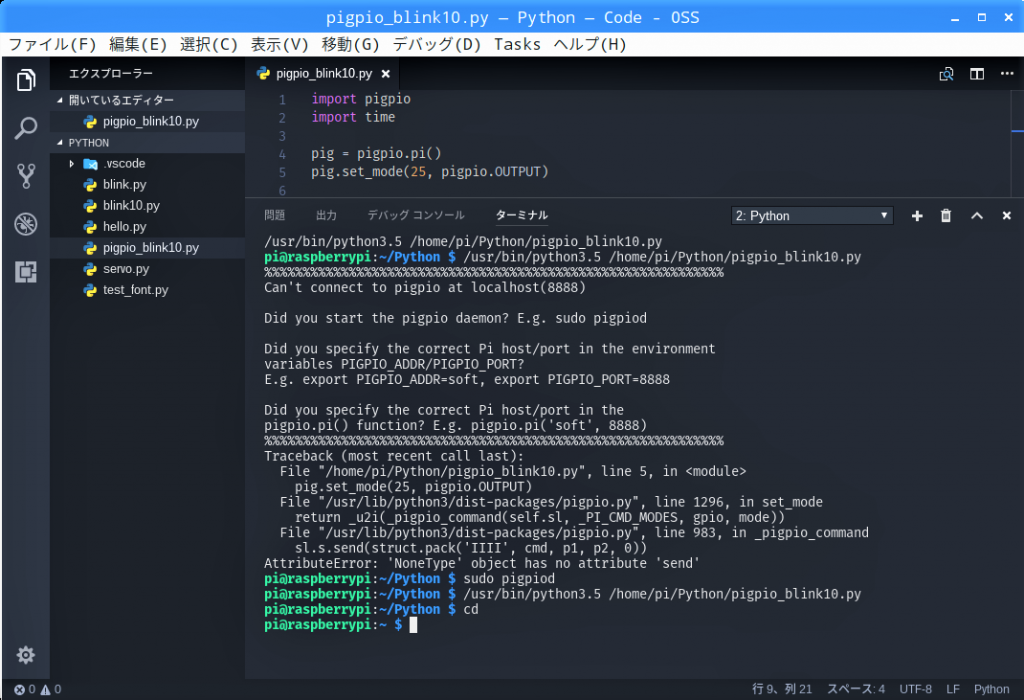Screen dimensions: 1024x700
Task: Click the Python language mode in status bar
Action: tap(991, 689)
